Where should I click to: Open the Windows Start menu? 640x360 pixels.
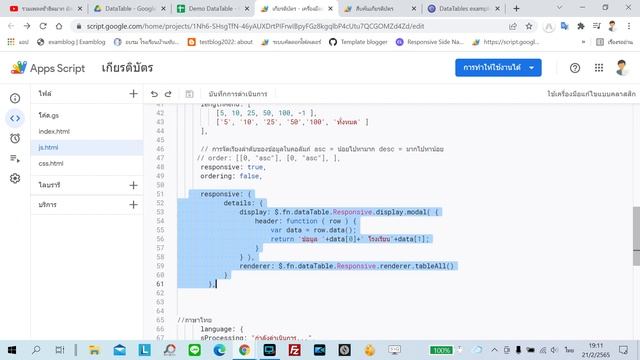12,350
